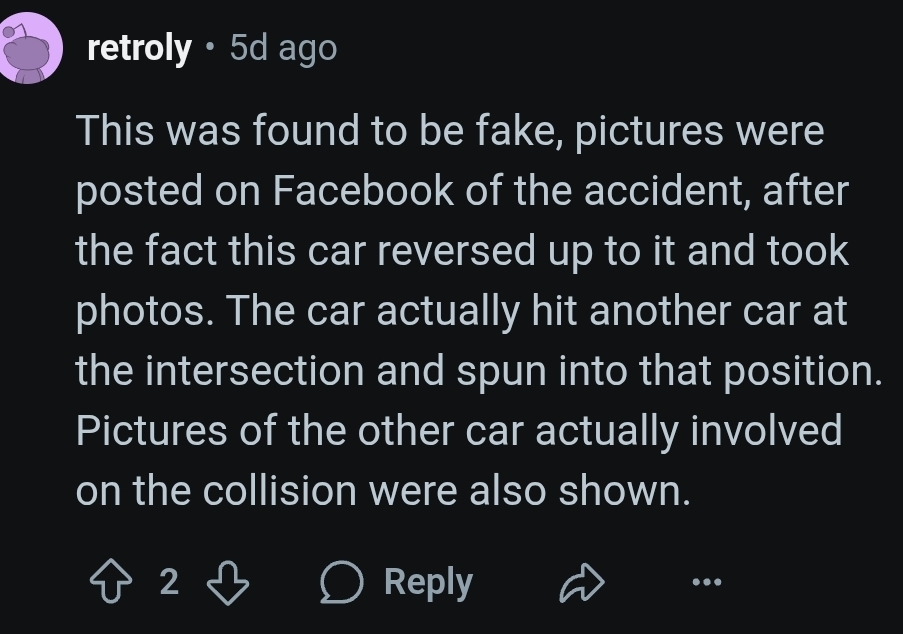This screenshot has width=903, height=634.
Task: Click the word 'Facebook' in the comment
Action: 363,190
